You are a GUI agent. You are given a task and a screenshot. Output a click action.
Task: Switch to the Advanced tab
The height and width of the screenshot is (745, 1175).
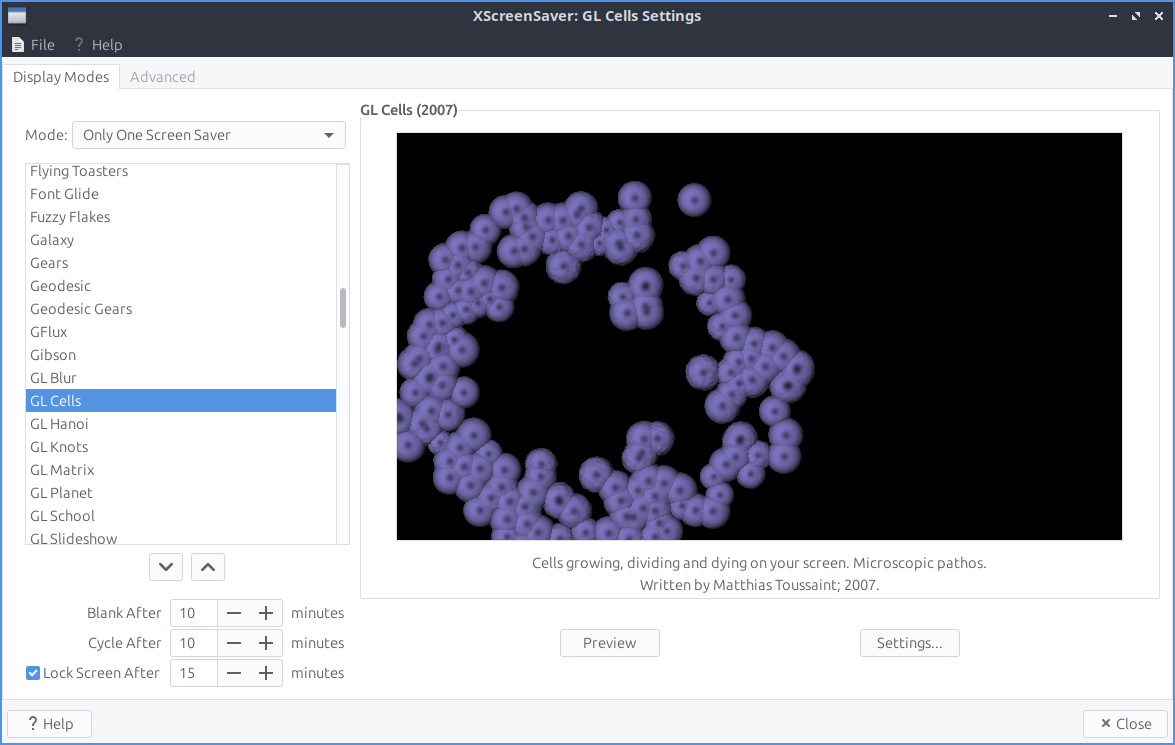tap(162, 77)
